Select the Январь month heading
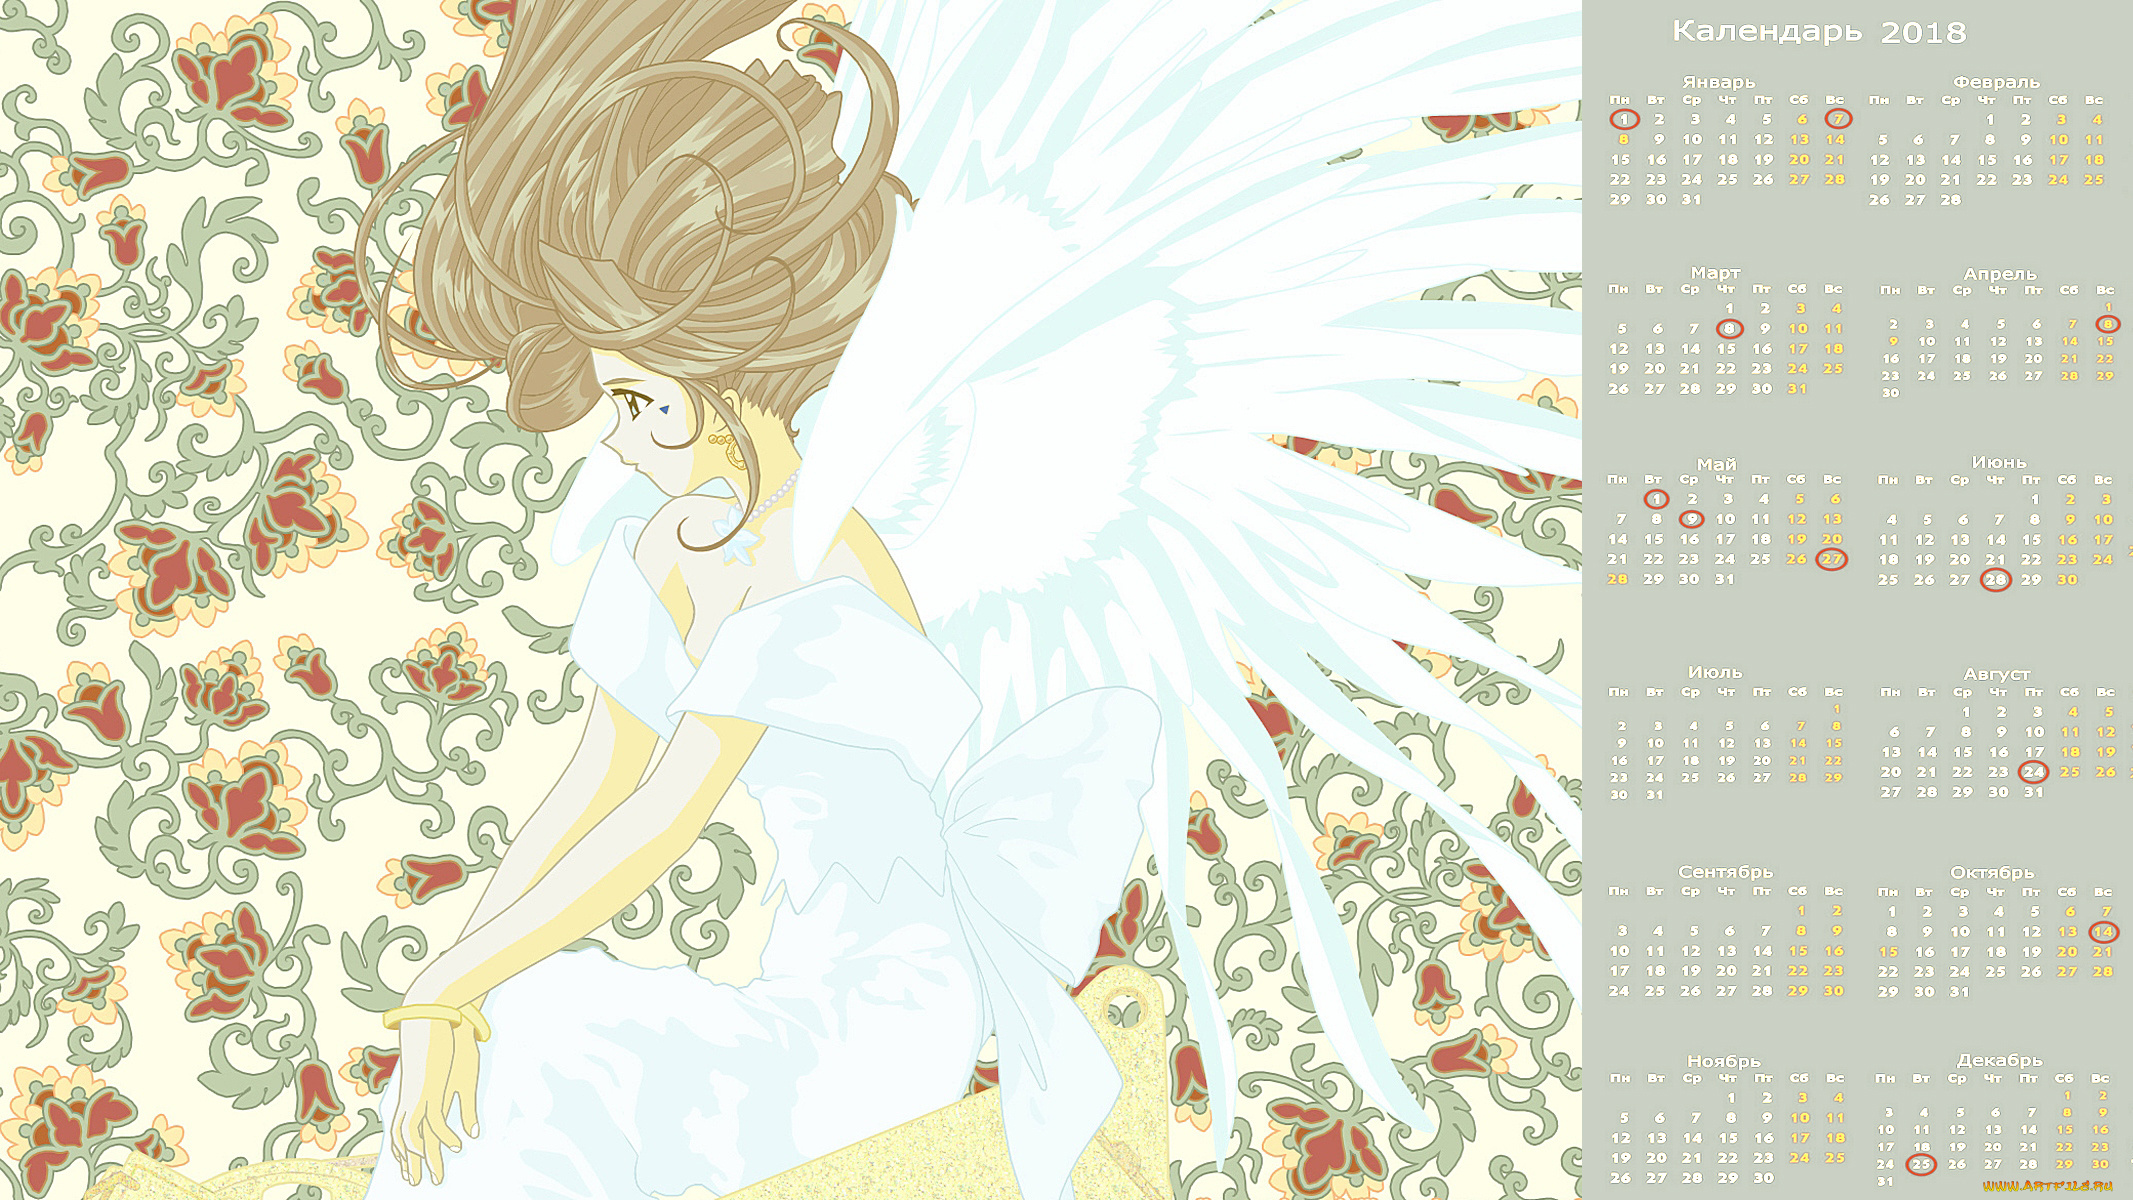Image resolution: width=2133 pixels, height=1200 pixels. [1718, 82]
